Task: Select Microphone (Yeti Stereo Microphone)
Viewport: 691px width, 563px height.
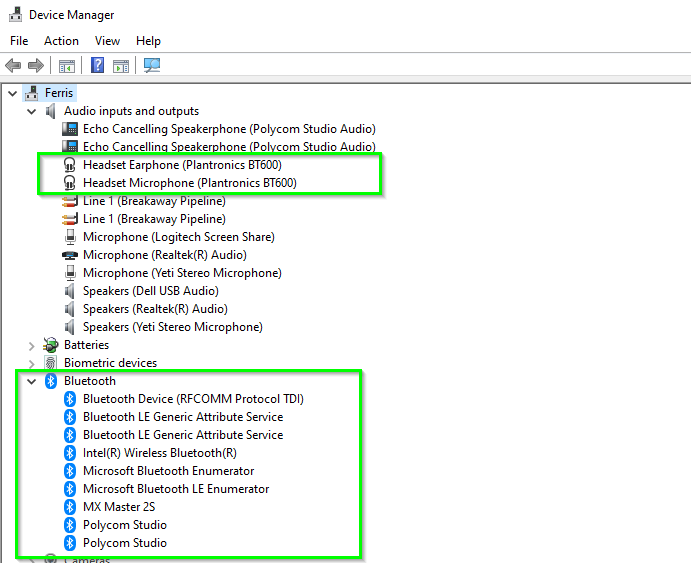Action: [x=182, y=273]
